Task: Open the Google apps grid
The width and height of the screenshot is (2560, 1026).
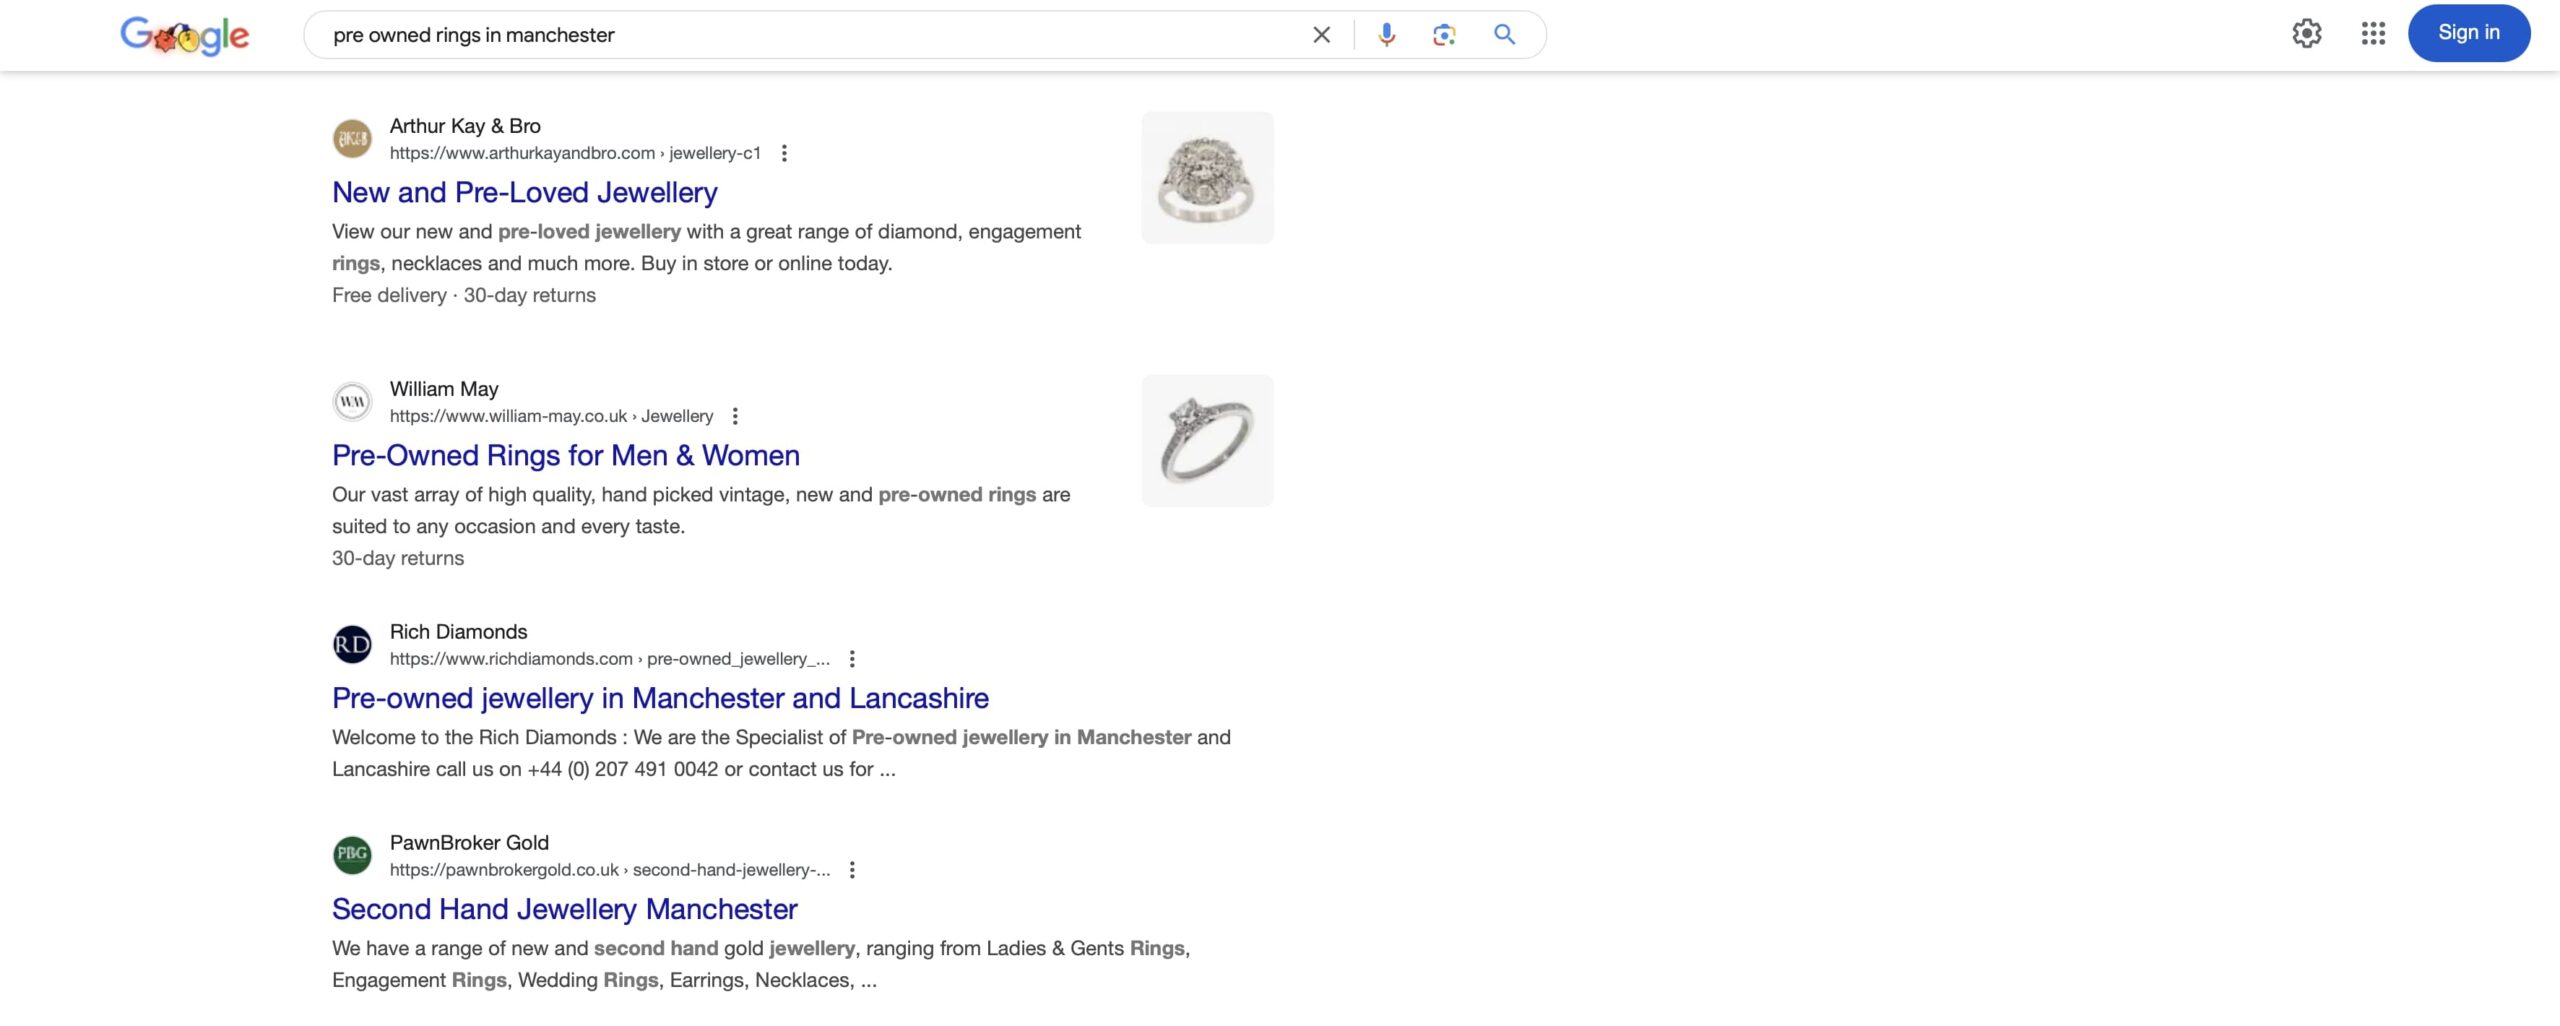Action: [x=2372, y=33]
